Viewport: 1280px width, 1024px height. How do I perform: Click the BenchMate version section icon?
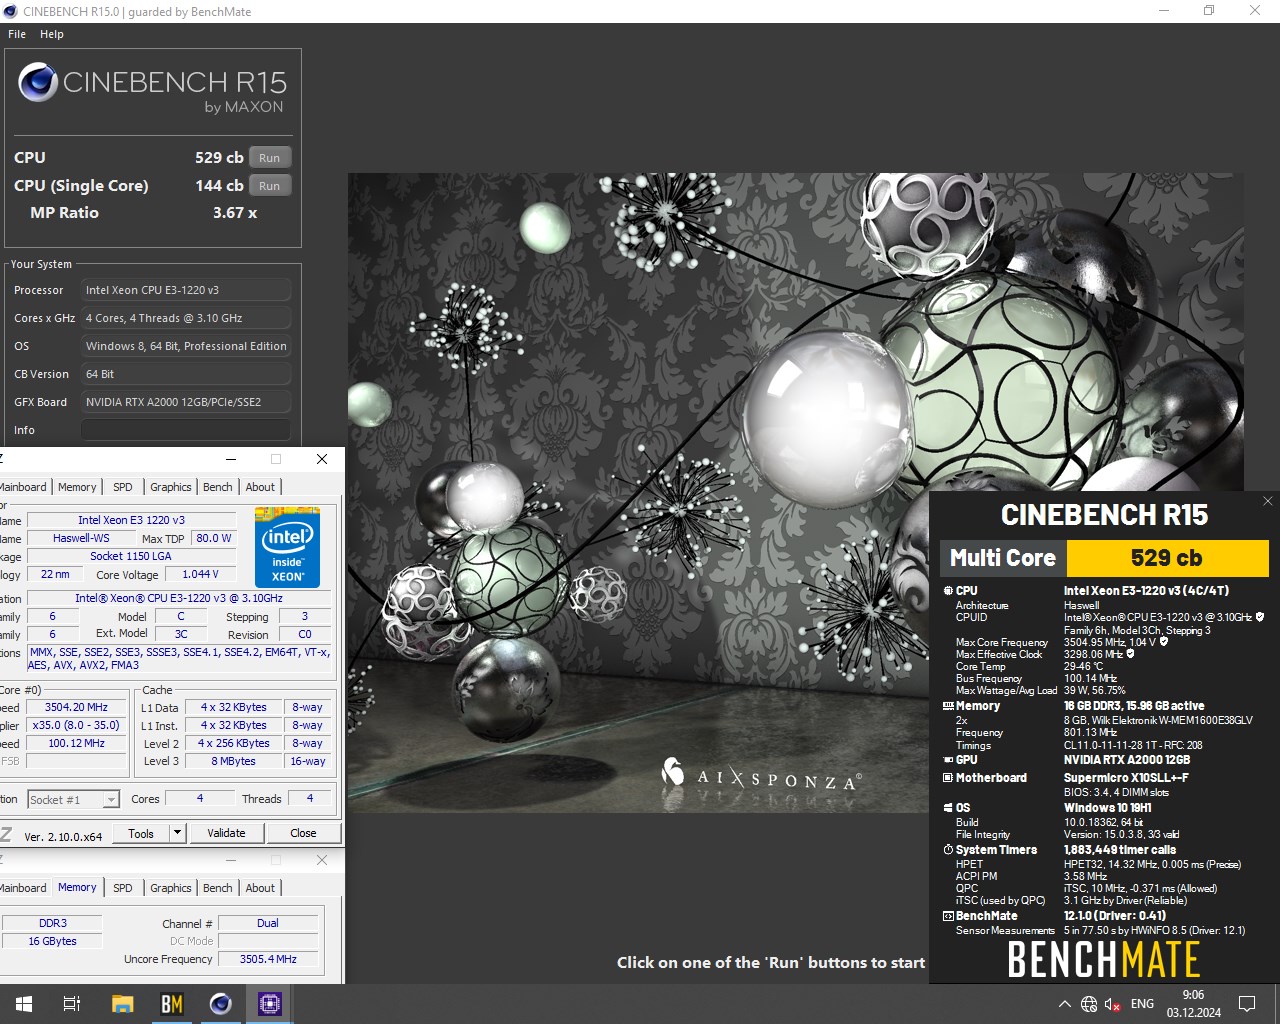click(948, 916)
